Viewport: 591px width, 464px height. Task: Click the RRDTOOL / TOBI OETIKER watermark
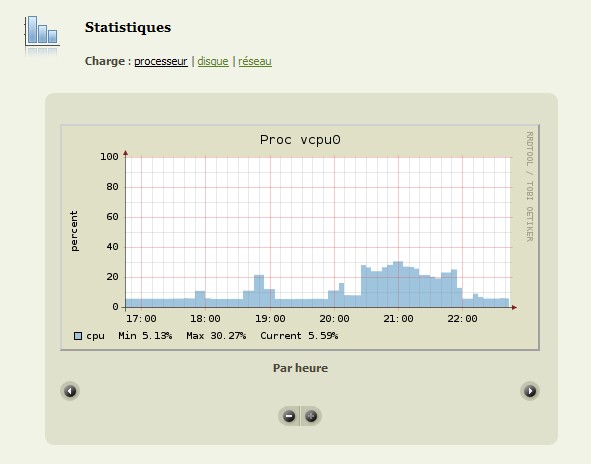coord(530,187)
